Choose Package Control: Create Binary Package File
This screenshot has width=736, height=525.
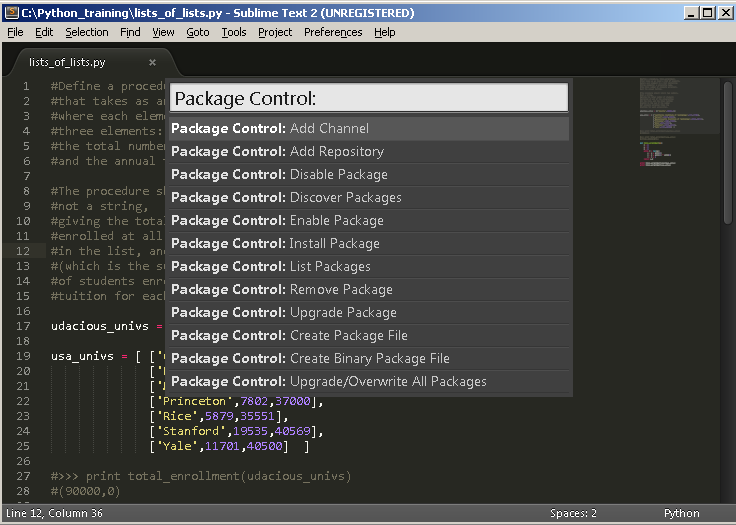(x=369, y=359)
